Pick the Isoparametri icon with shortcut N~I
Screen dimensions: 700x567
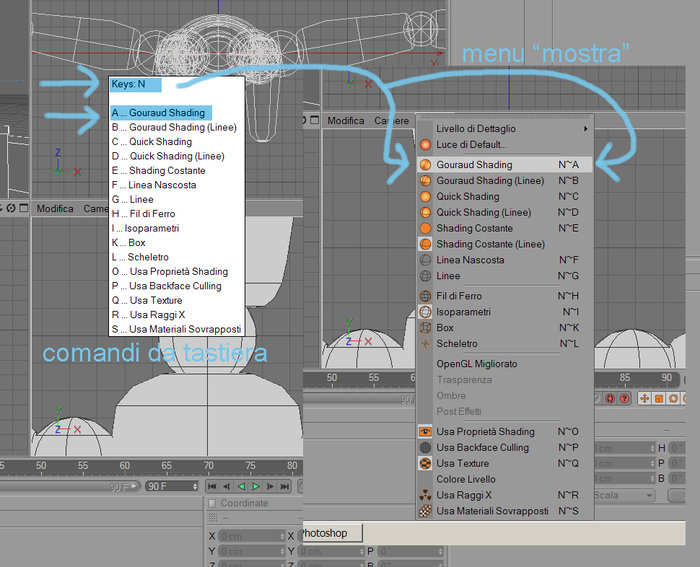pos(425,312)
